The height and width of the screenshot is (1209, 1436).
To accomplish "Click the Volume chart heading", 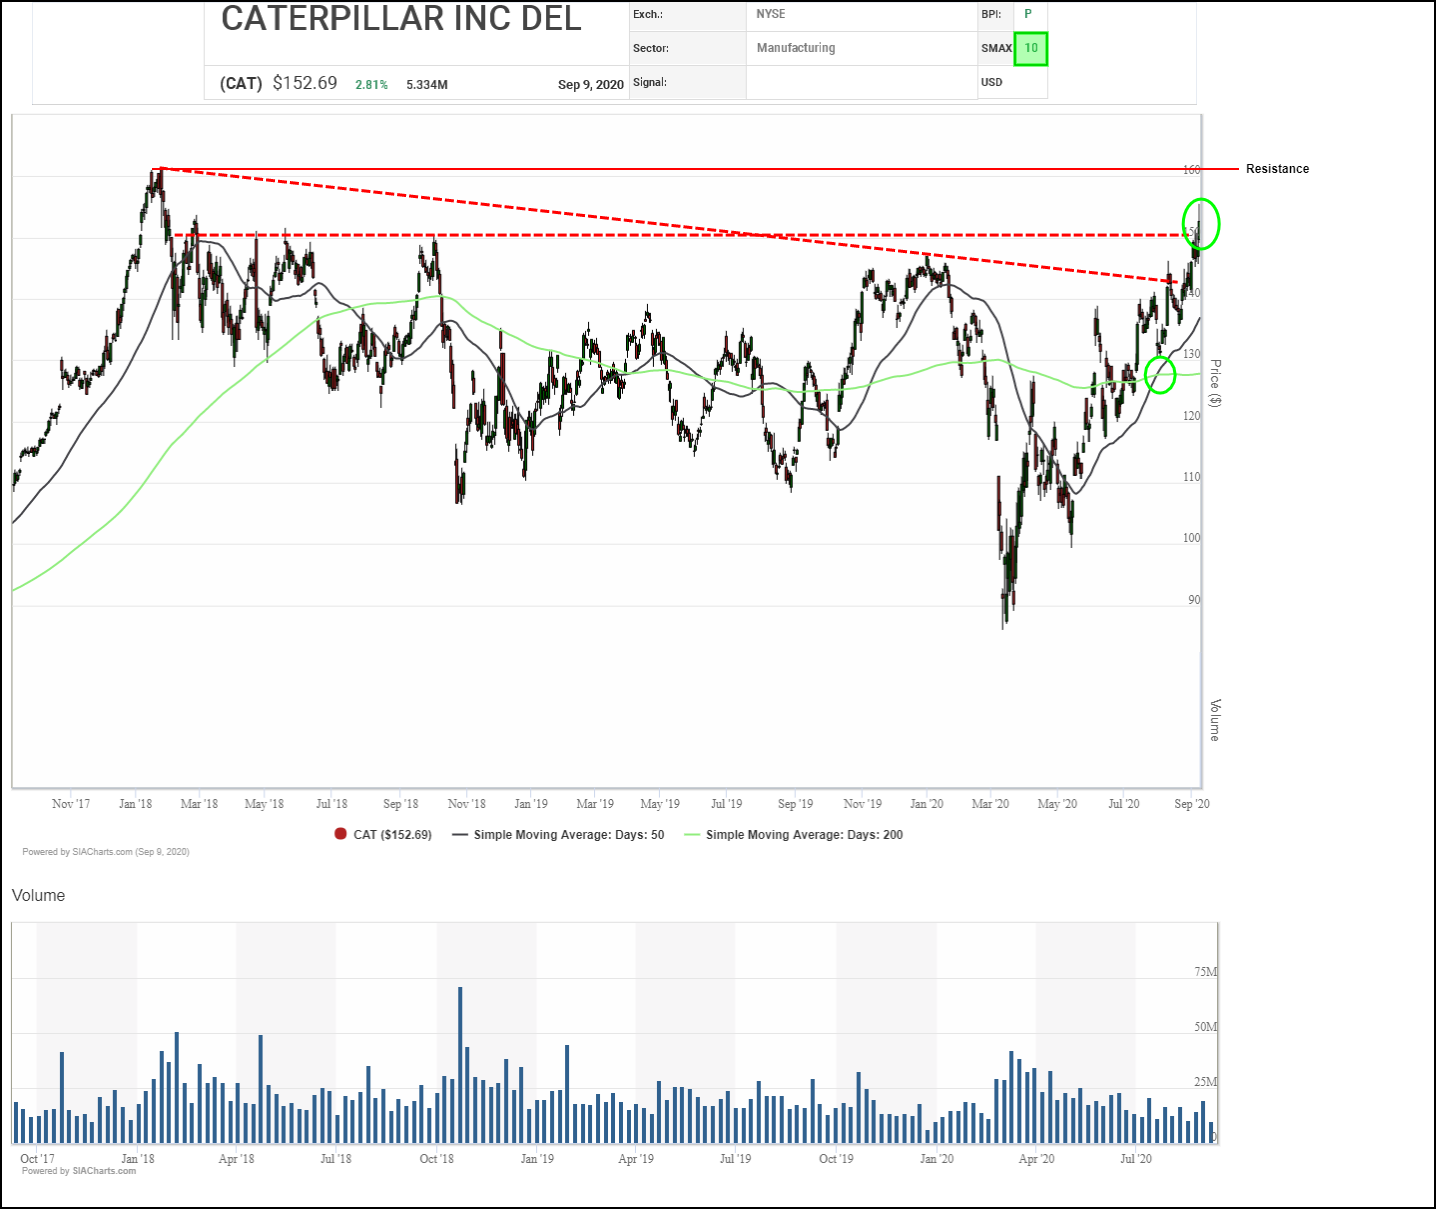I will (39, 895).
